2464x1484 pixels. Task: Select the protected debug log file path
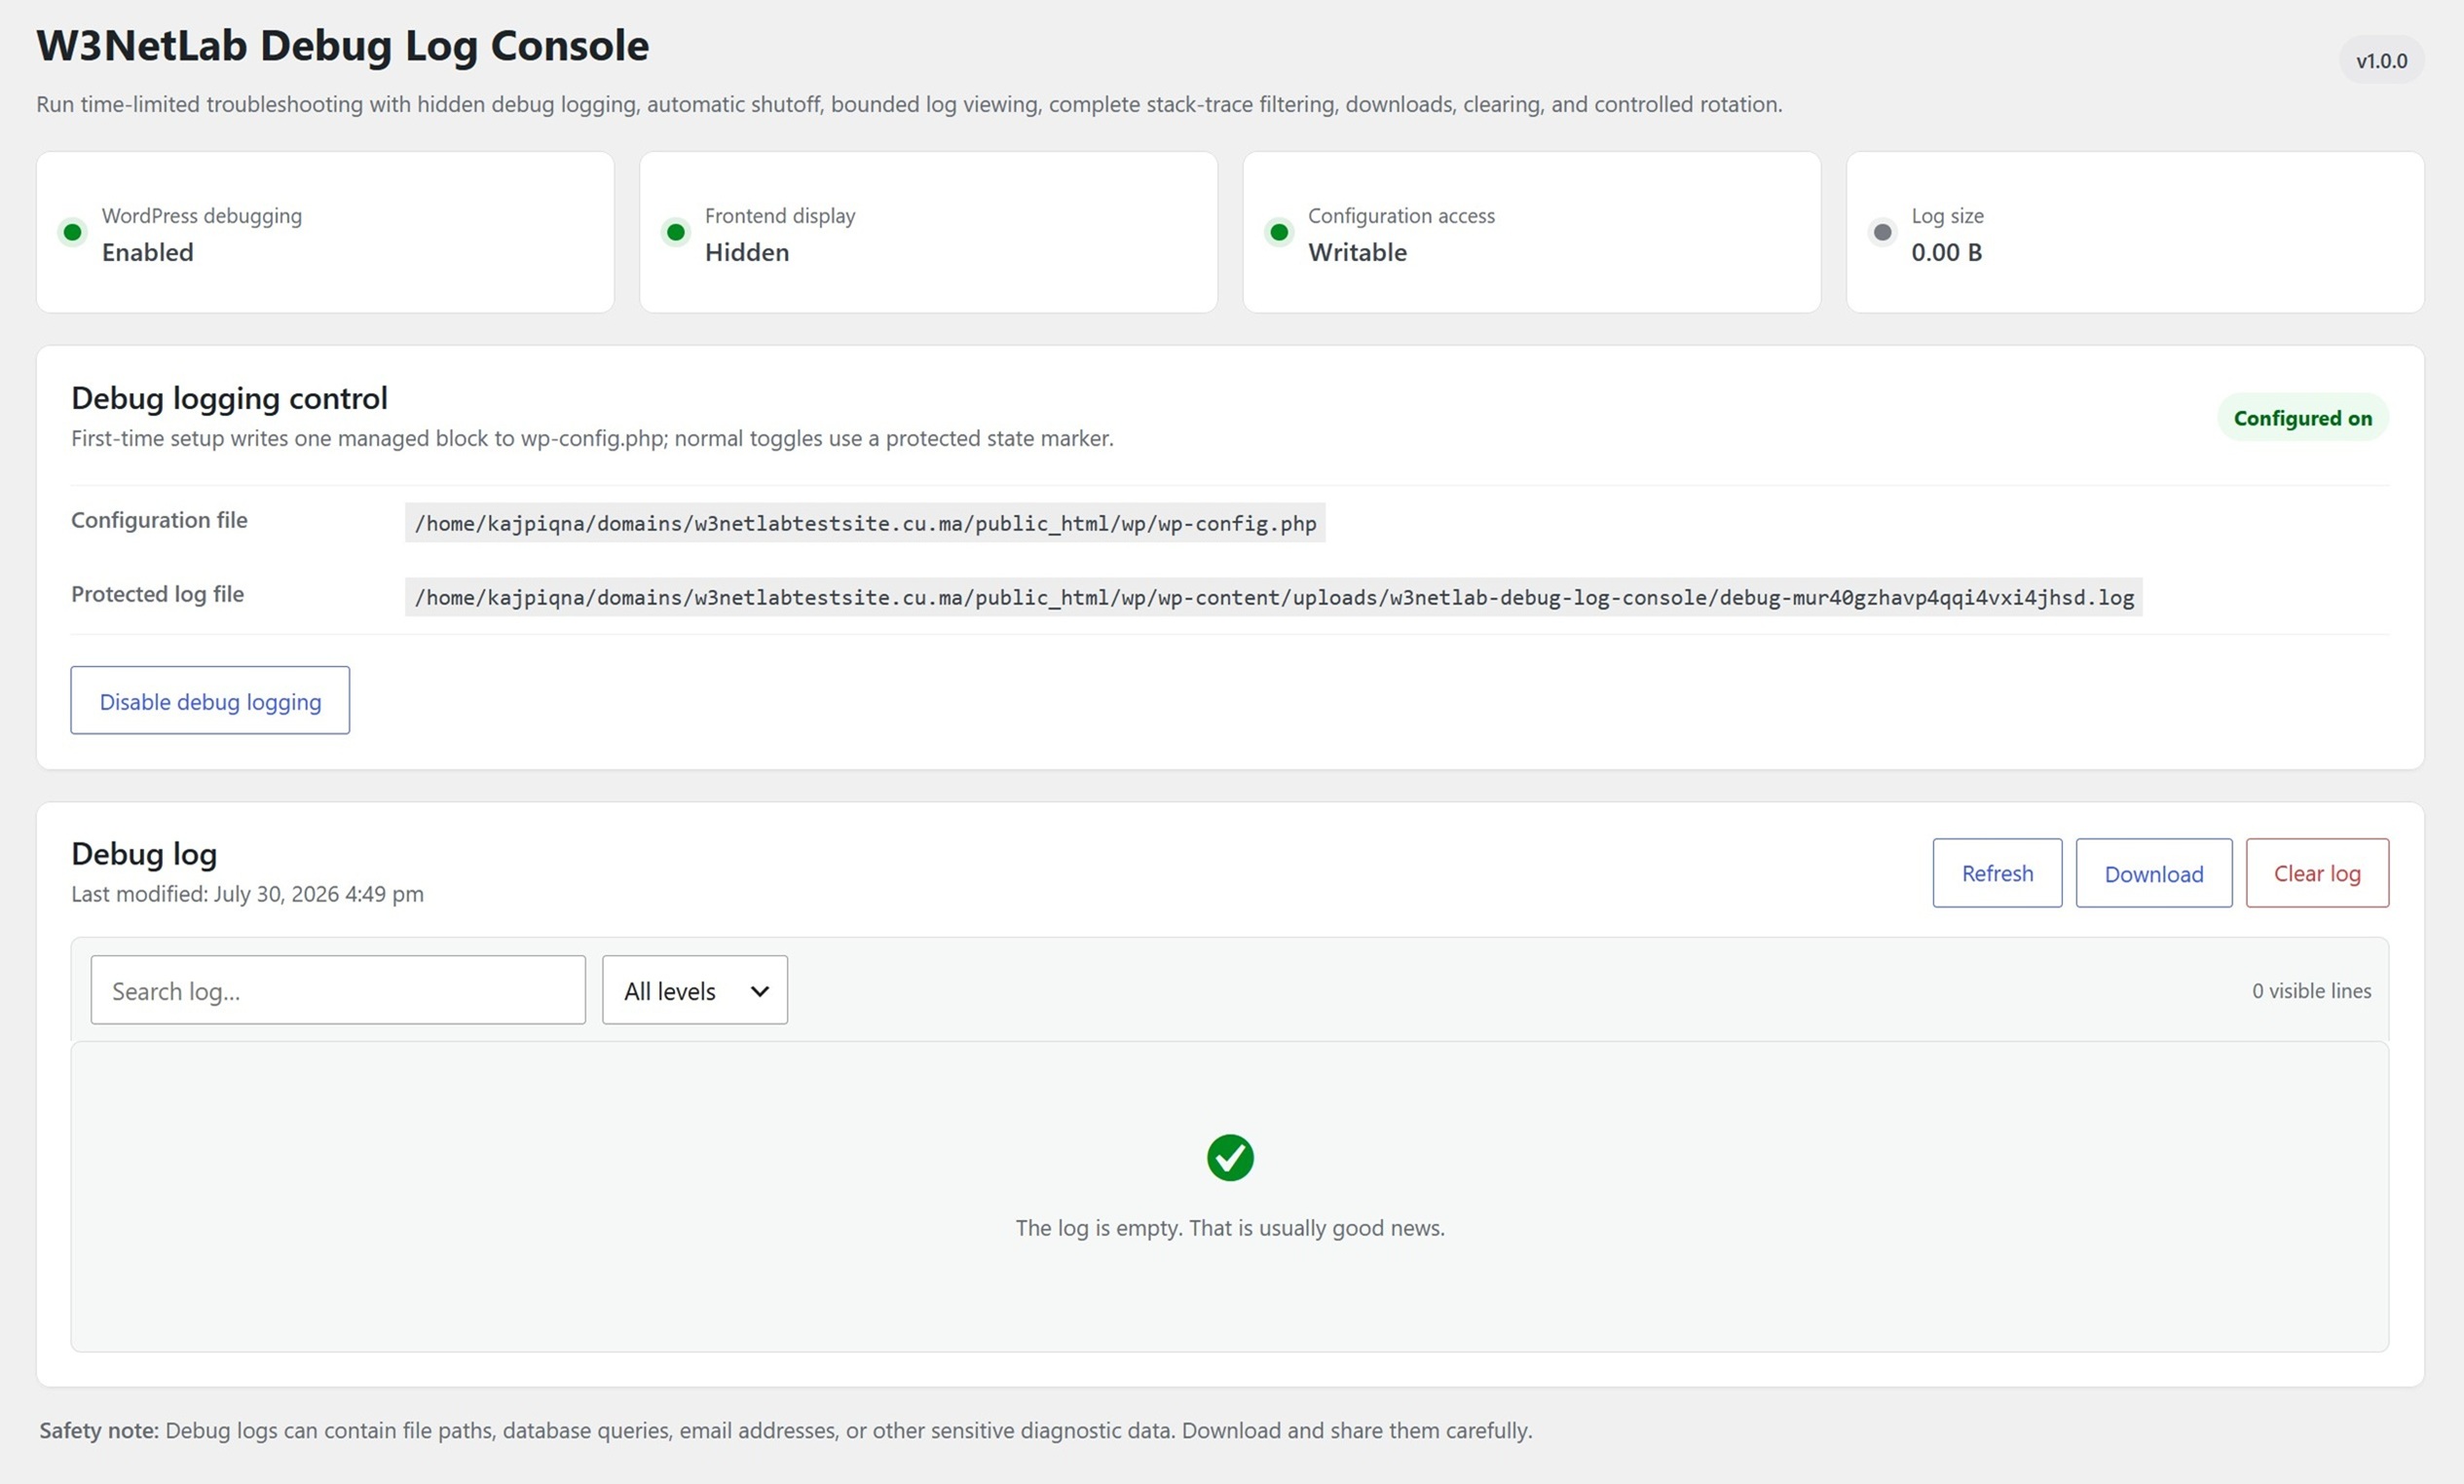point(1274,597)
